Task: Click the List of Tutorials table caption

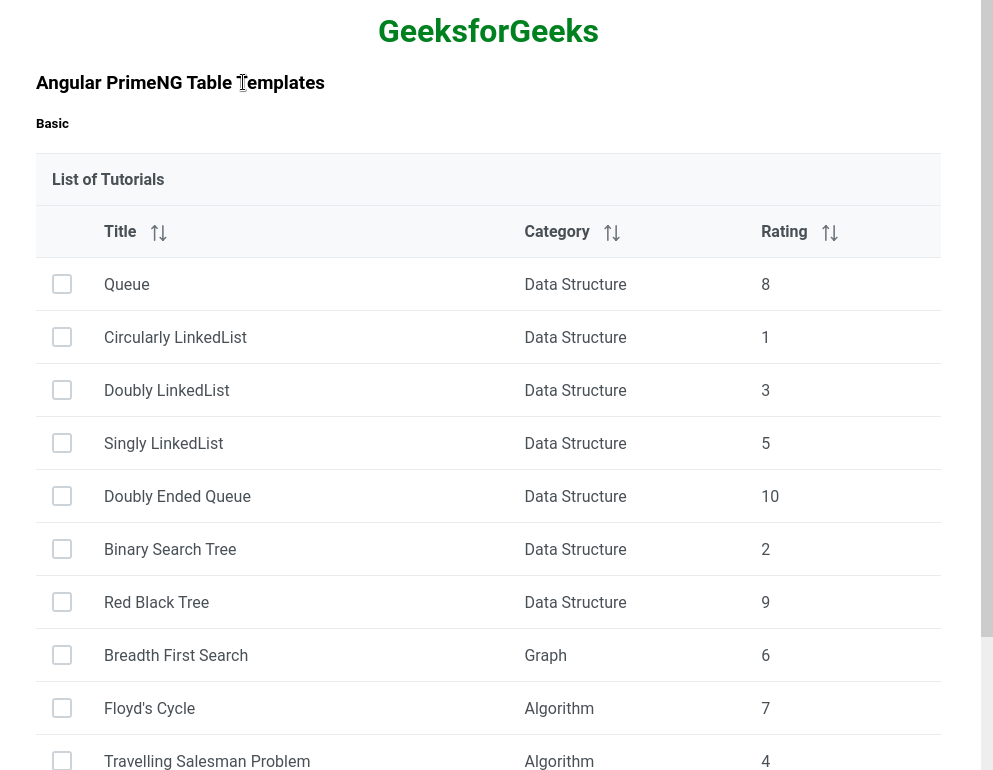Action: [x=108, y=179]
